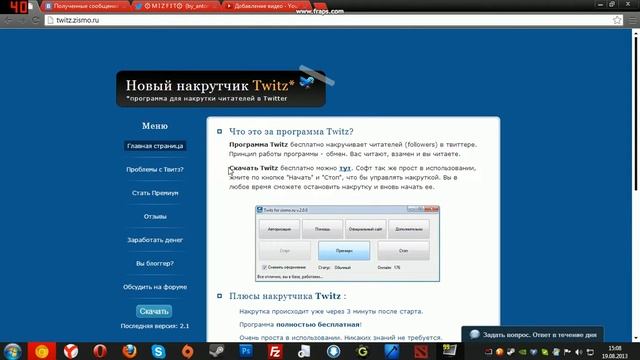Open Обсудить на форуме menu item
The image size is (640, 360).
click(x=155, y=287)
